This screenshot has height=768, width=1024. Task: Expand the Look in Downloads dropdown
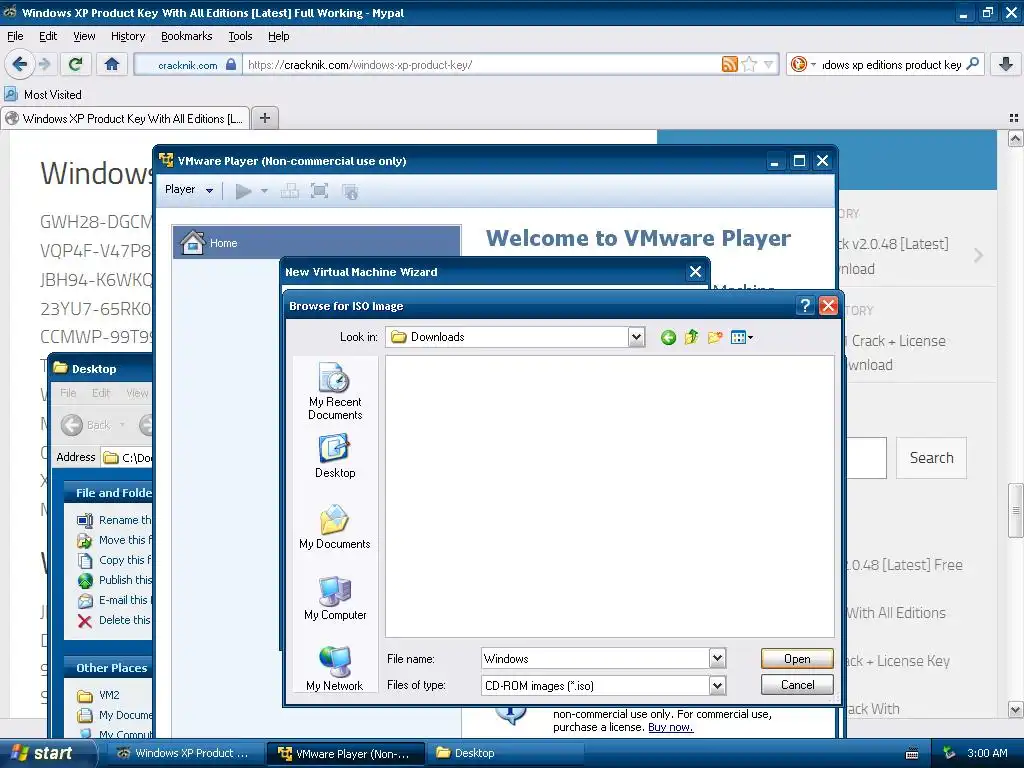pos(636,337)
